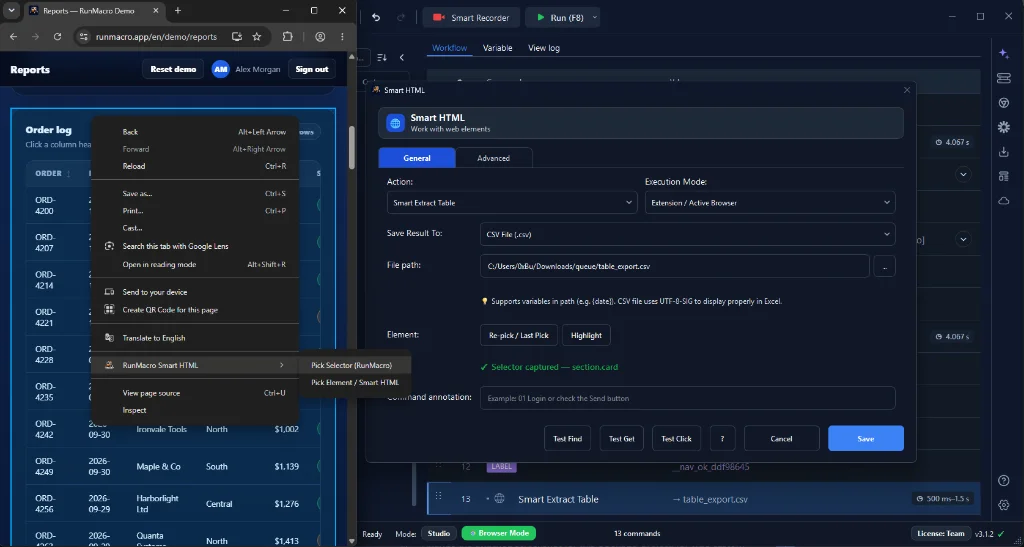Cancel the Smart HTML dialog
The width and height of the screenshot is (1024, 547).
tap(782, 439)
